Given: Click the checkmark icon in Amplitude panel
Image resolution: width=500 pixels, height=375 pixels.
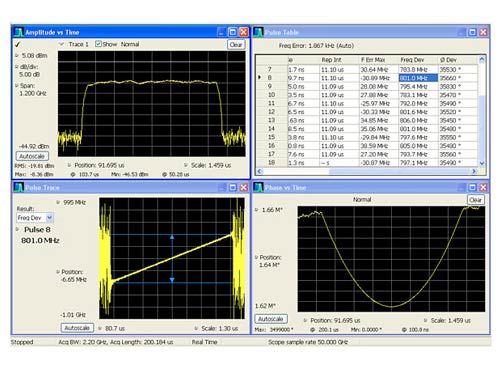Looking at the screenshot, I should tap(18, 44).
